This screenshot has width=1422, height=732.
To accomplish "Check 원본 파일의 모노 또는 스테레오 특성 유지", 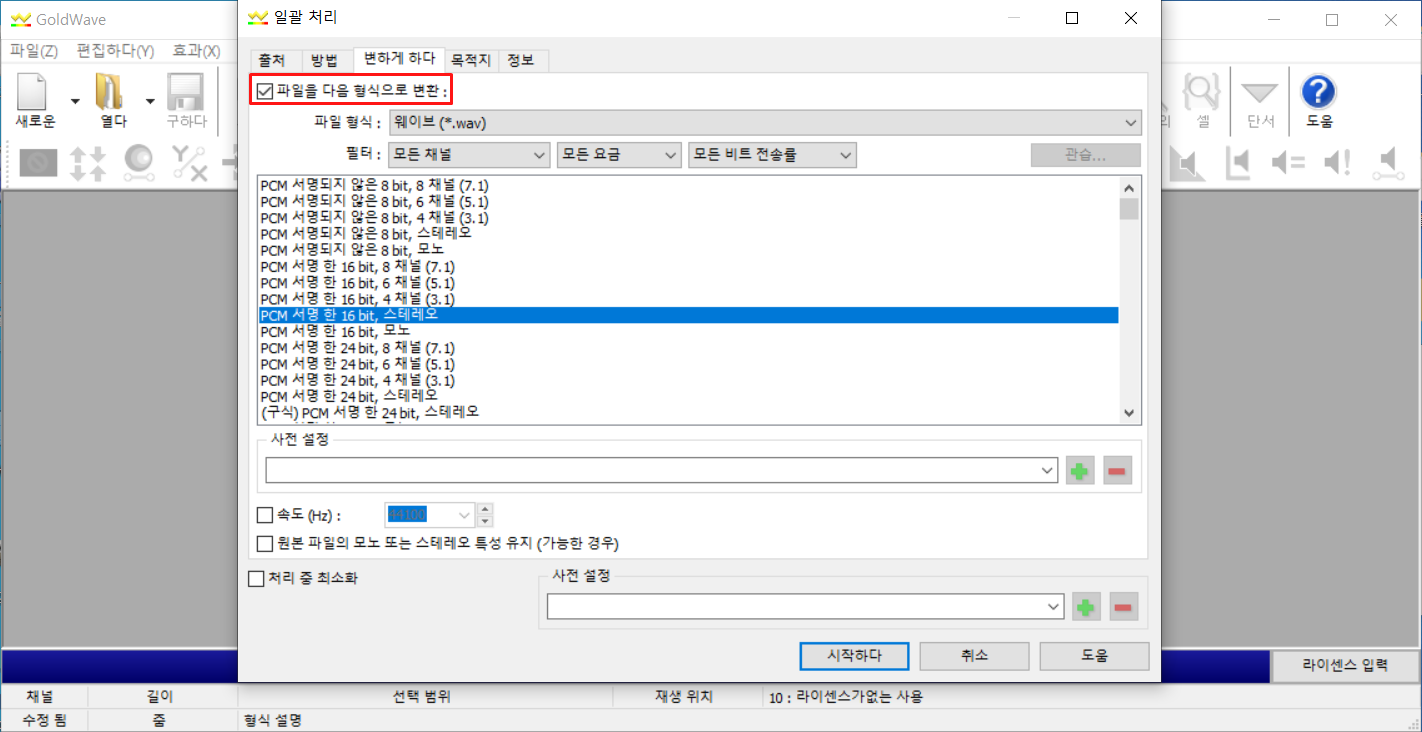I will point(265,543).
